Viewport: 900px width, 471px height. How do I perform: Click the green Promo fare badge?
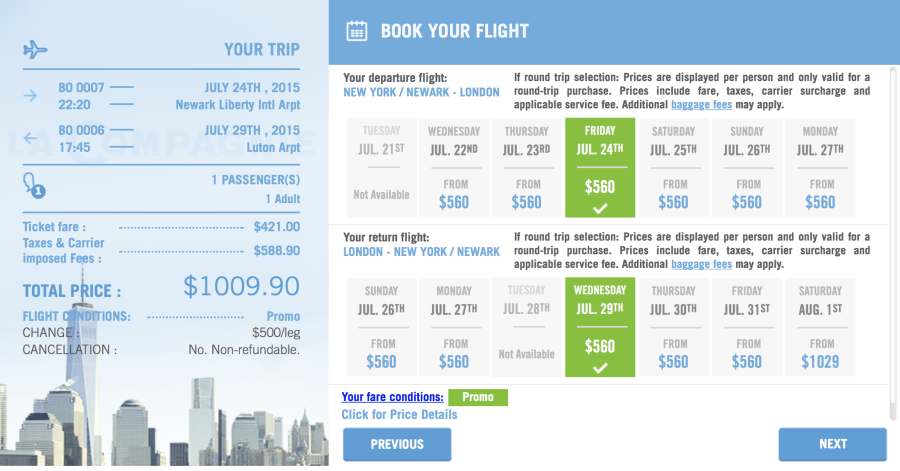click(478, 397)
